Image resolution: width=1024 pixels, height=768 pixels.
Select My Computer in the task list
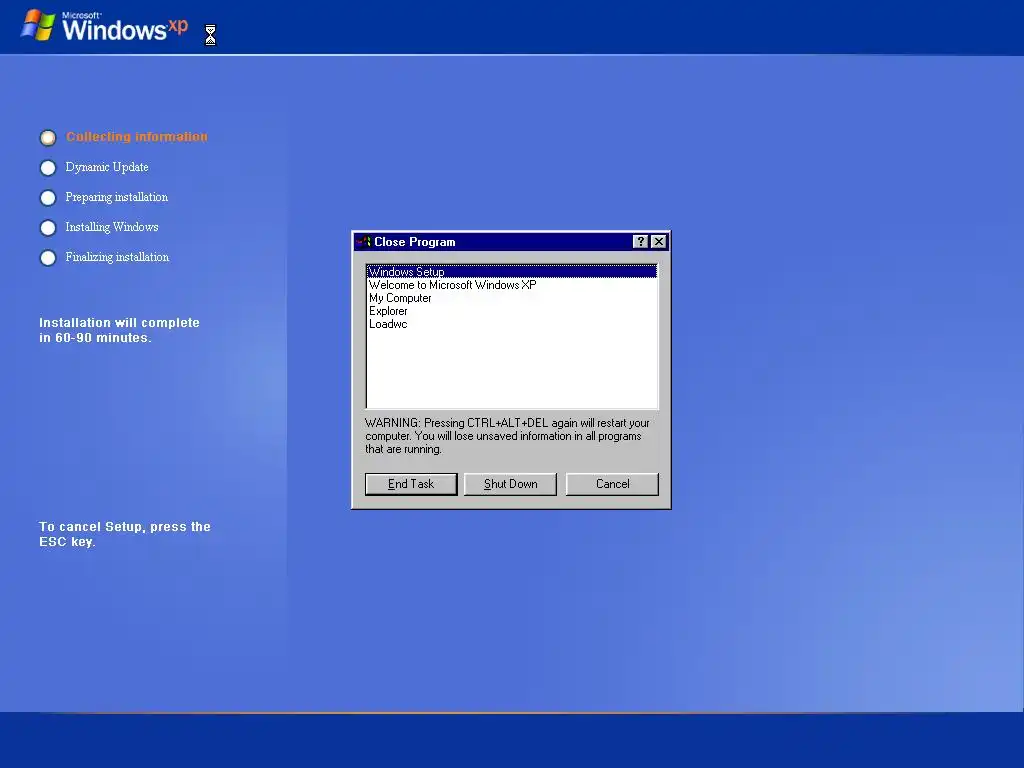click(x=511, y=298)
